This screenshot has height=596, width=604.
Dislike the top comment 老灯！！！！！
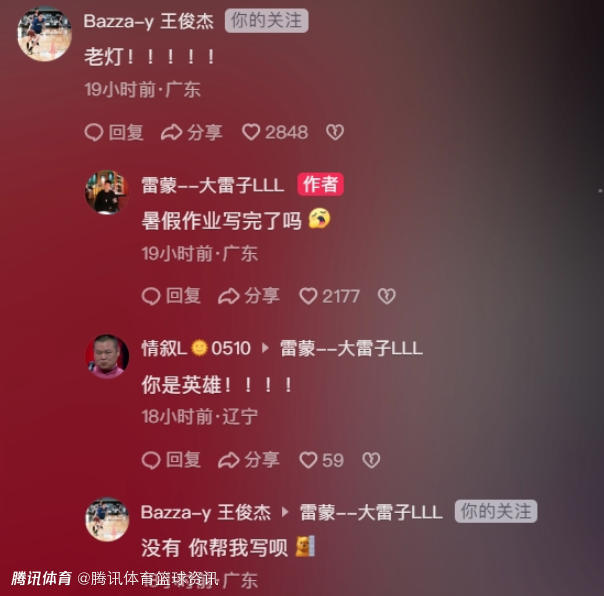[335, 132]
